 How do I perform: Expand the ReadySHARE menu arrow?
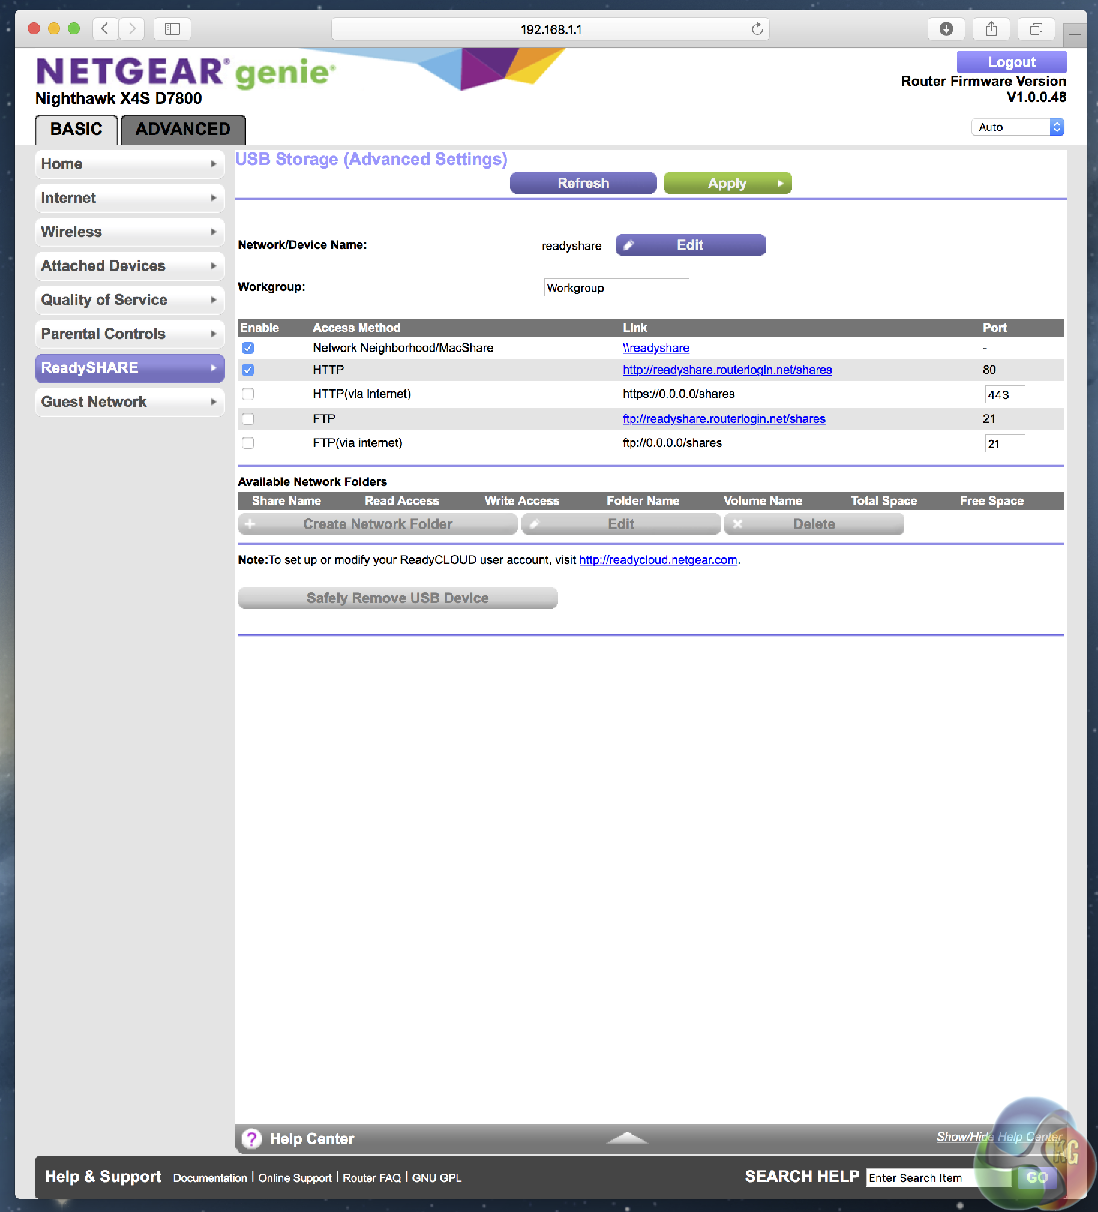point(213,368)
